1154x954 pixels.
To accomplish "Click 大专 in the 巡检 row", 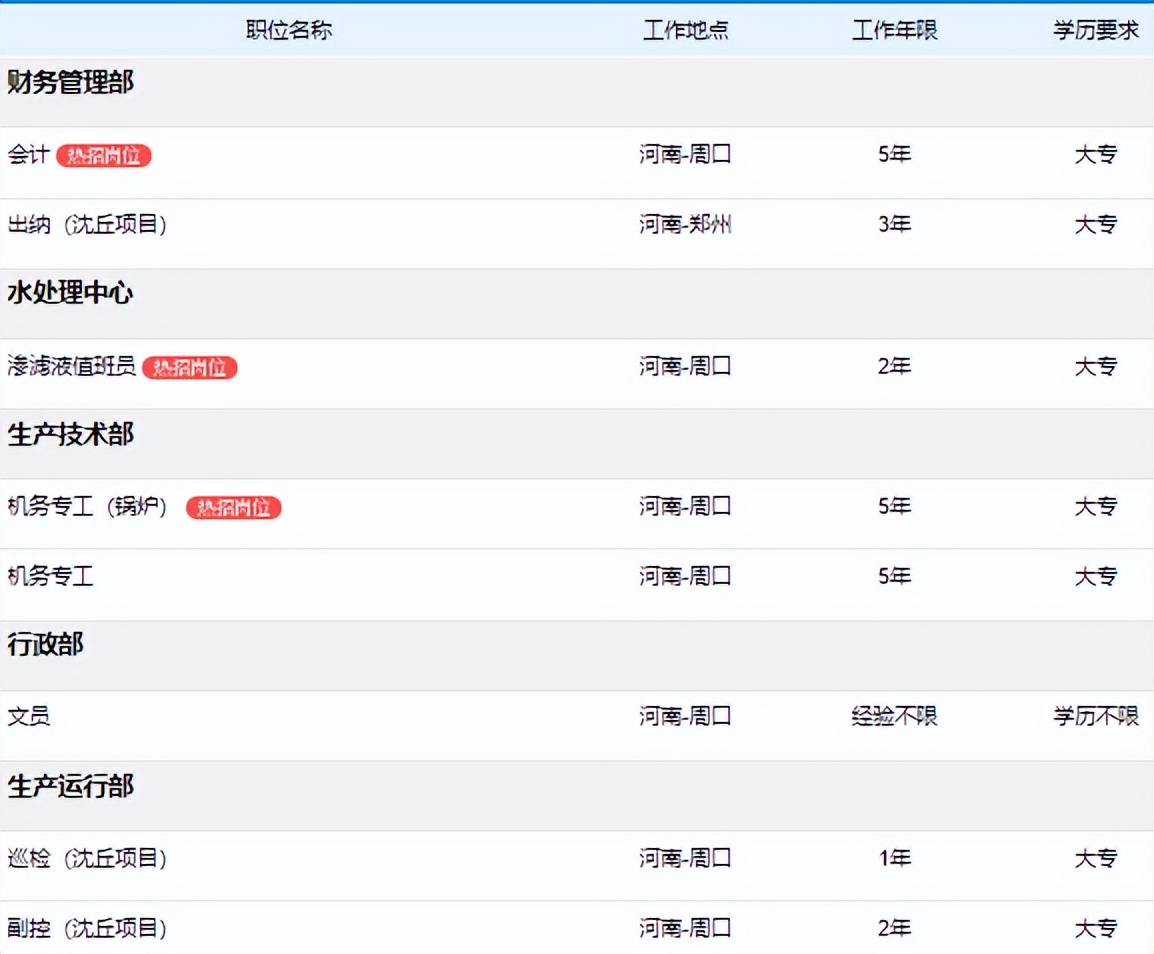I will coord(1096,858).
